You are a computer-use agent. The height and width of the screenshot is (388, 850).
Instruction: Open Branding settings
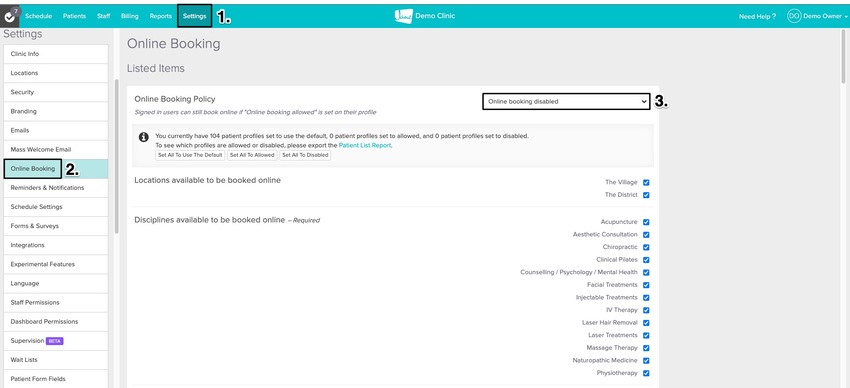[56, 112]
